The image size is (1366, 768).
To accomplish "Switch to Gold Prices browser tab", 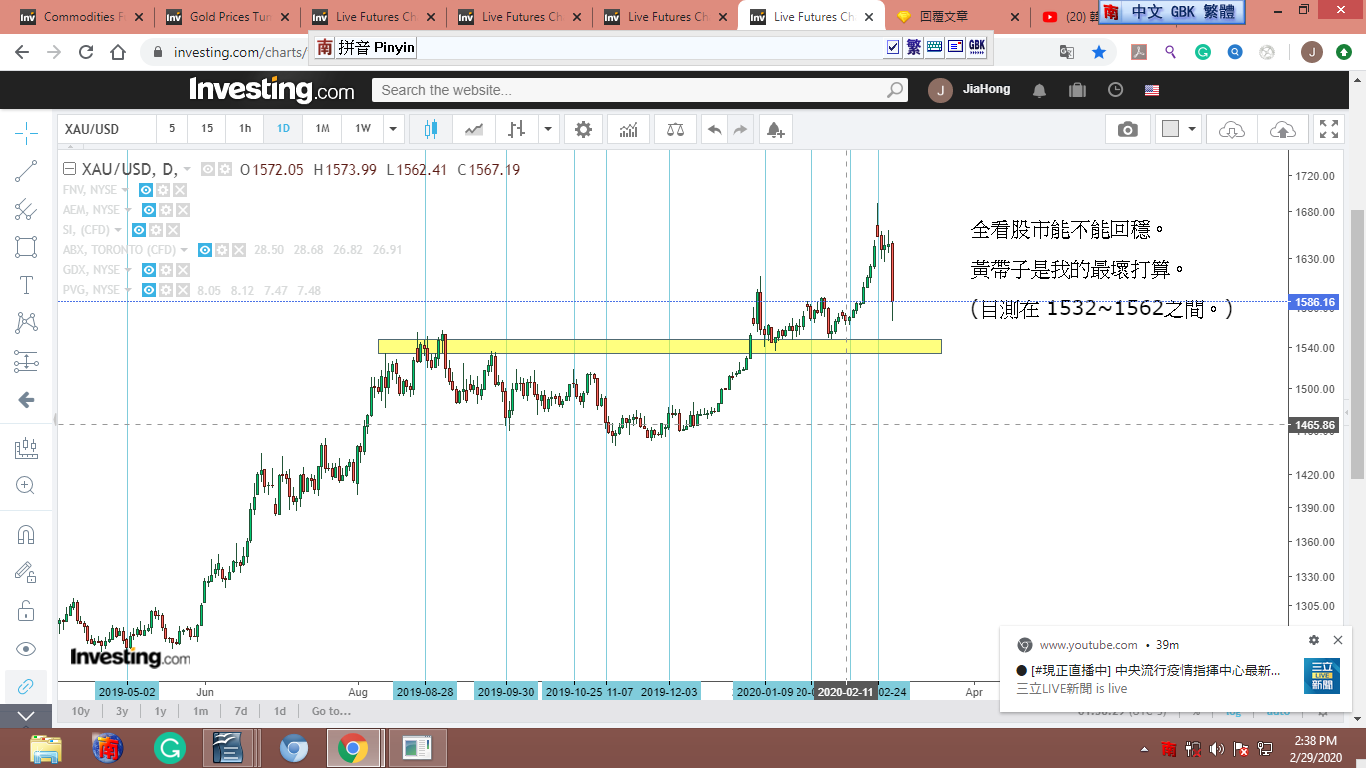I will point(230,17).
